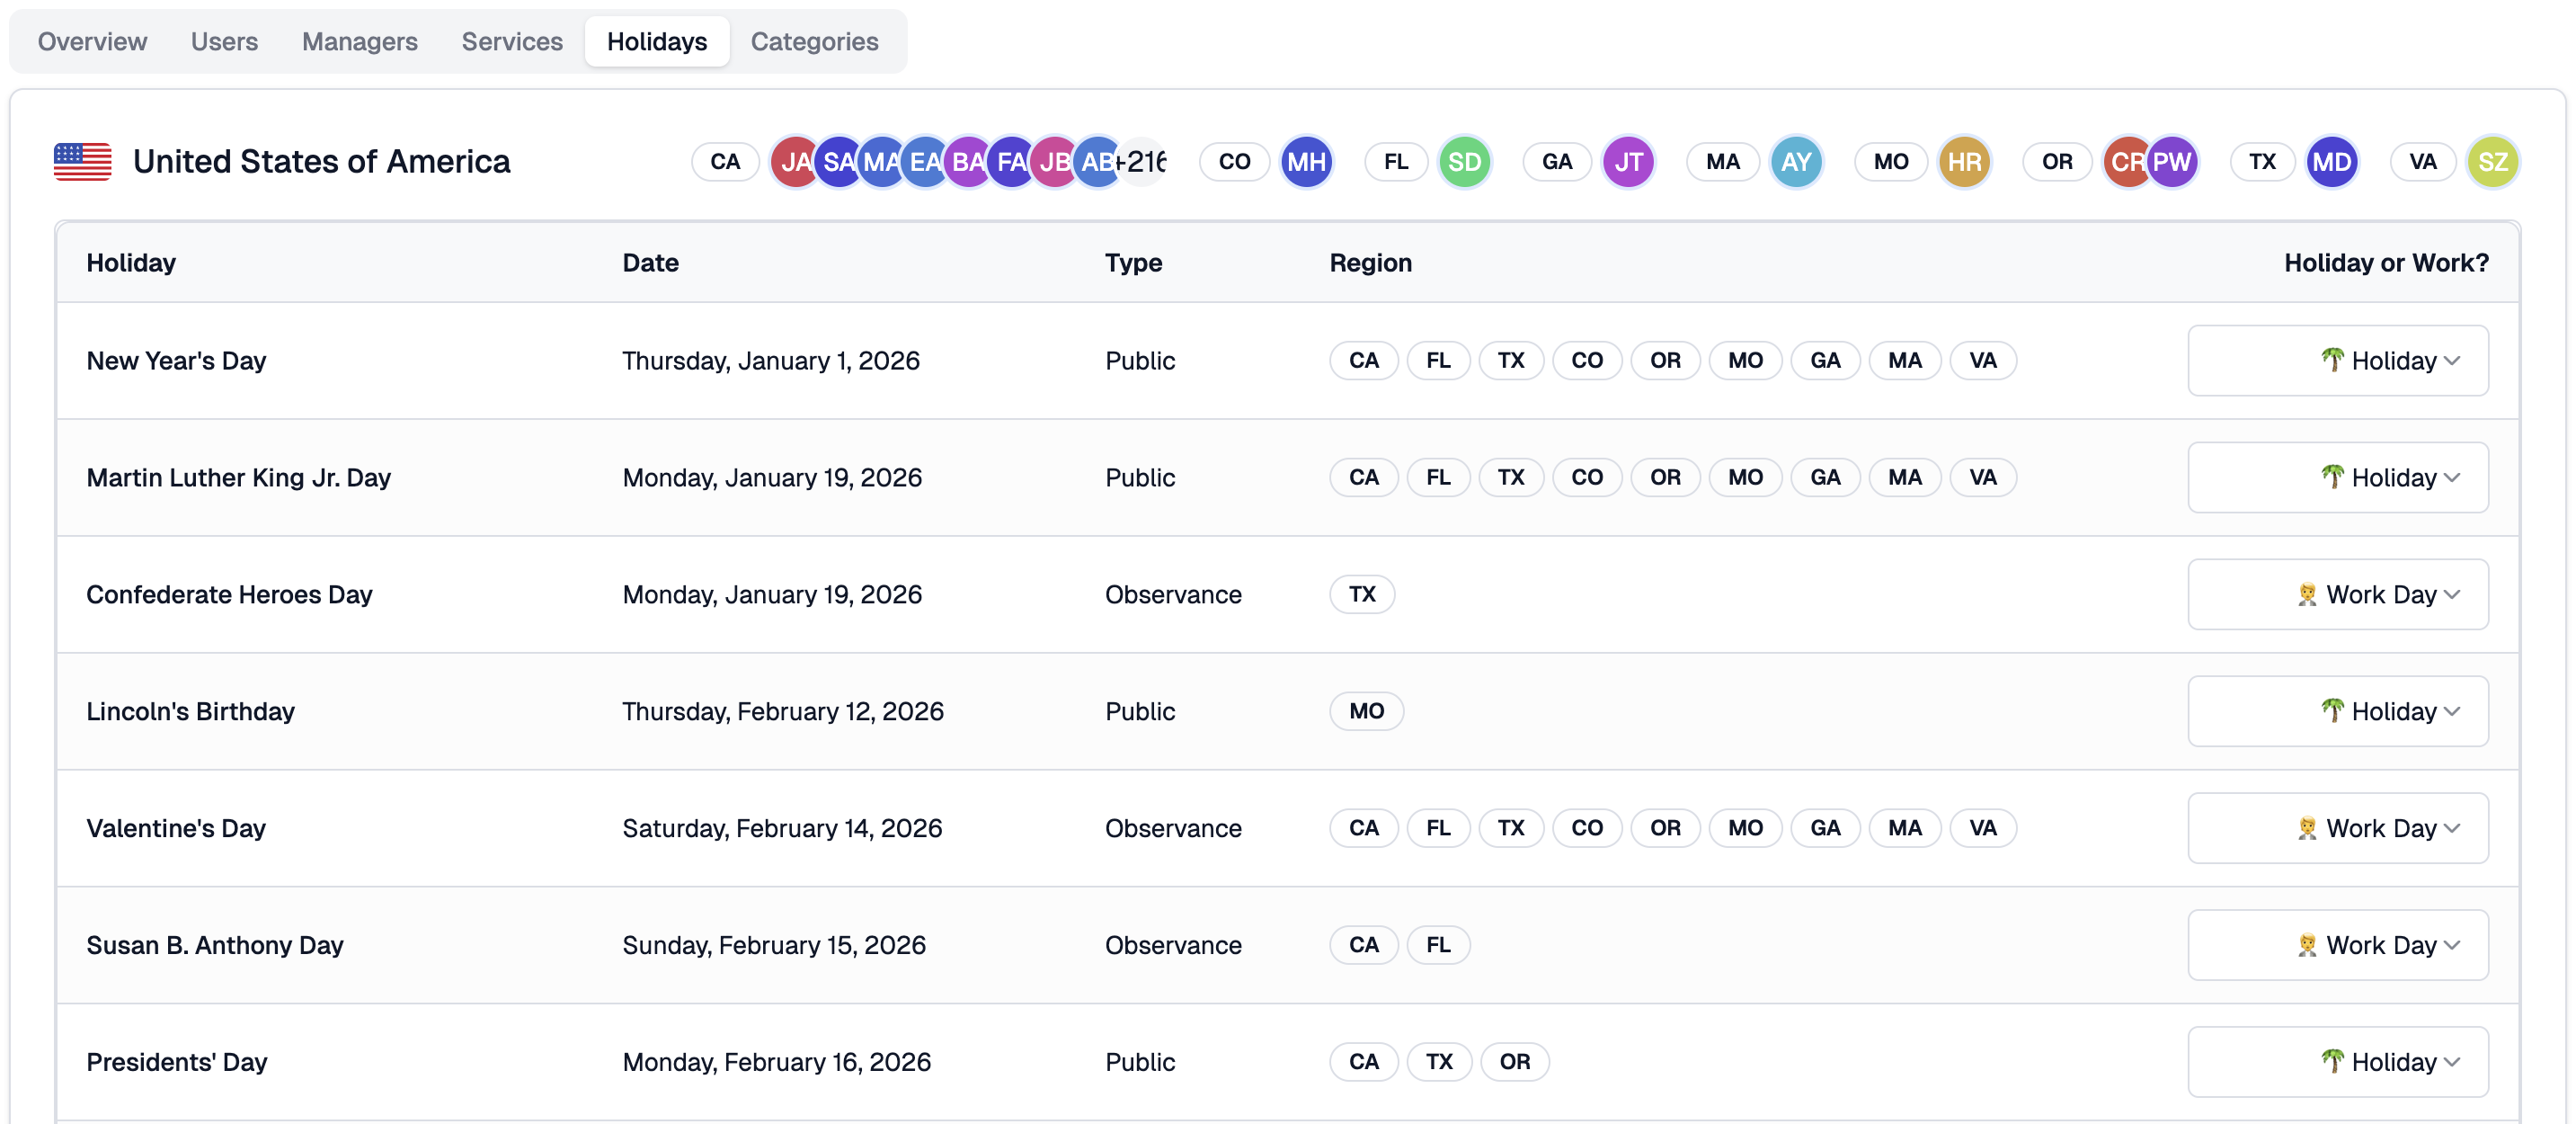The image size is (2576, 1124).
Task: Click the MD user avatar
Action: click(2332, 162)
